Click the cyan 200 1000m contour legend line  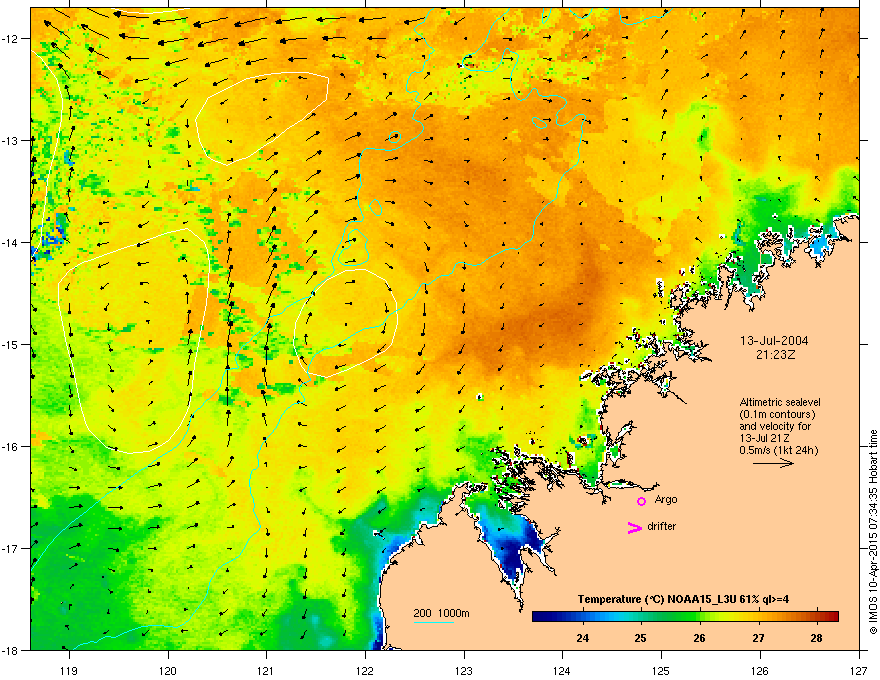(433, 622)
